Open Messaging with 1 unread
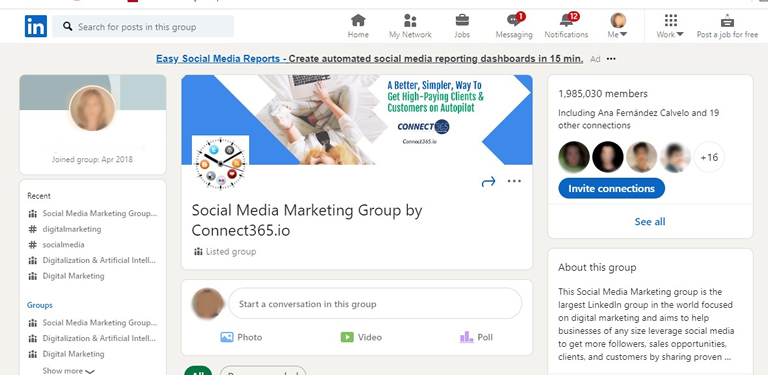The width and height of the screenshot is (768, 375). click(x=514, y=26)
